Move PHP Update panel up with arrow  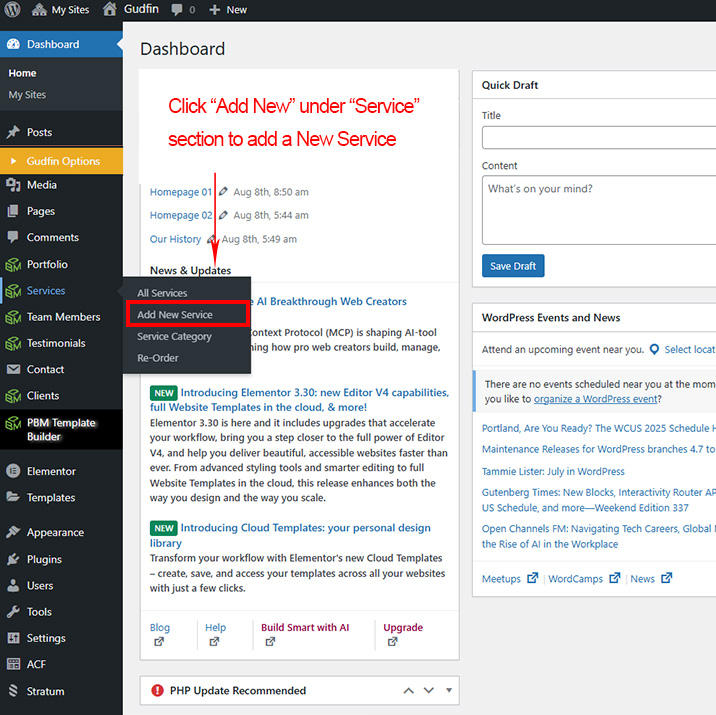(x=408, y=690)
